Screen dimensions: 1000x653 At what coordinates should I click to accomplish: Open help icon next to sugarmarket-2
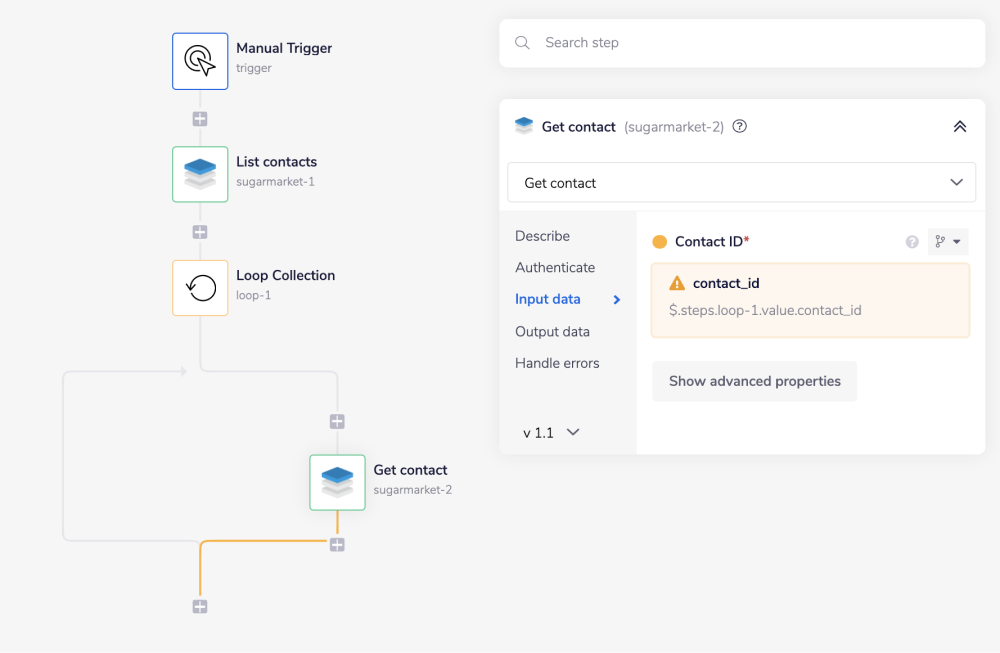(740, 127)
